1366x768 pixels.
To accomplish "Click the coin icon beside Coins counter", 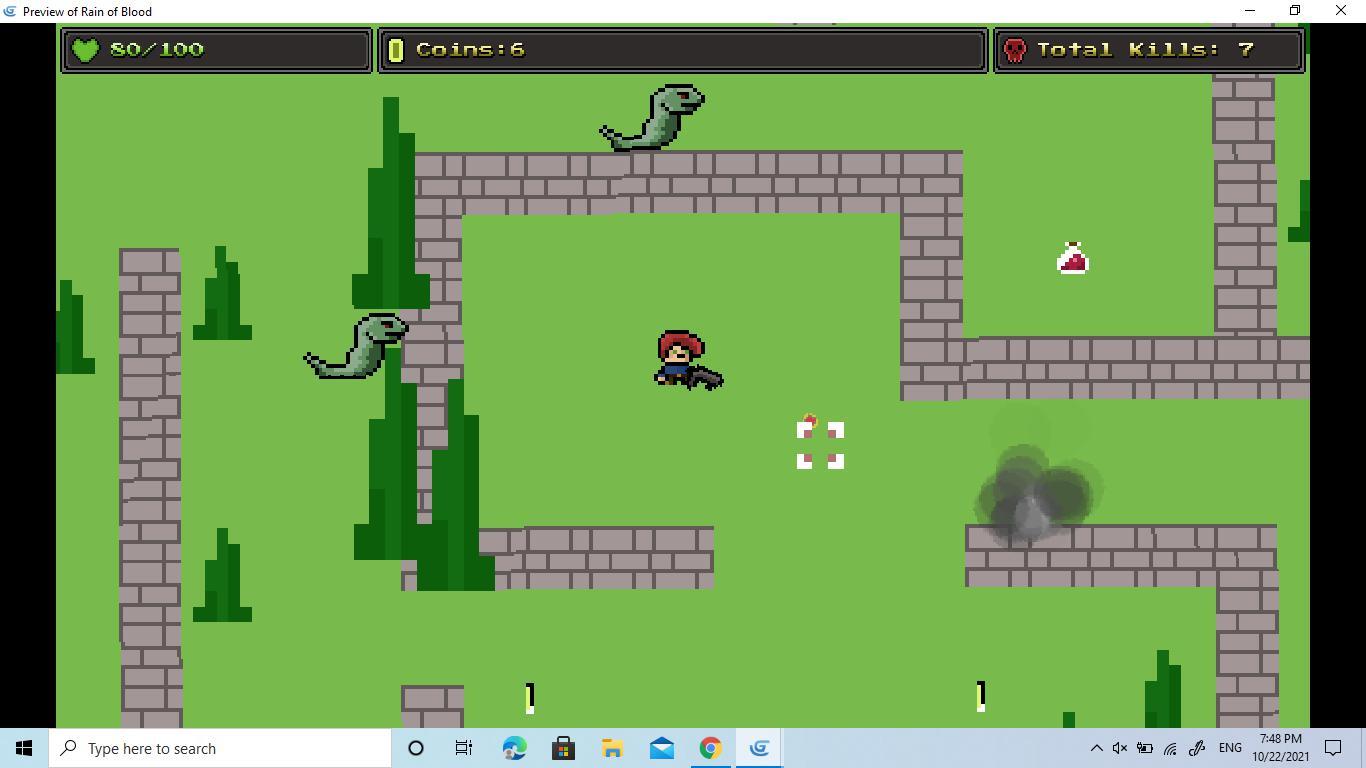I will (x=395, y=50).
